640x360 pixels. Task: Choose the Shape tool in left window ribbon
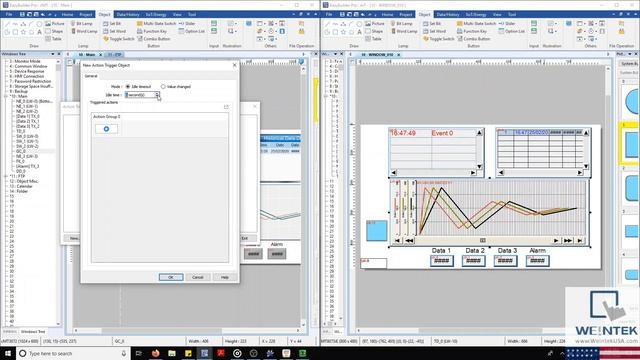pyautogui.click(x=54, y=31)
